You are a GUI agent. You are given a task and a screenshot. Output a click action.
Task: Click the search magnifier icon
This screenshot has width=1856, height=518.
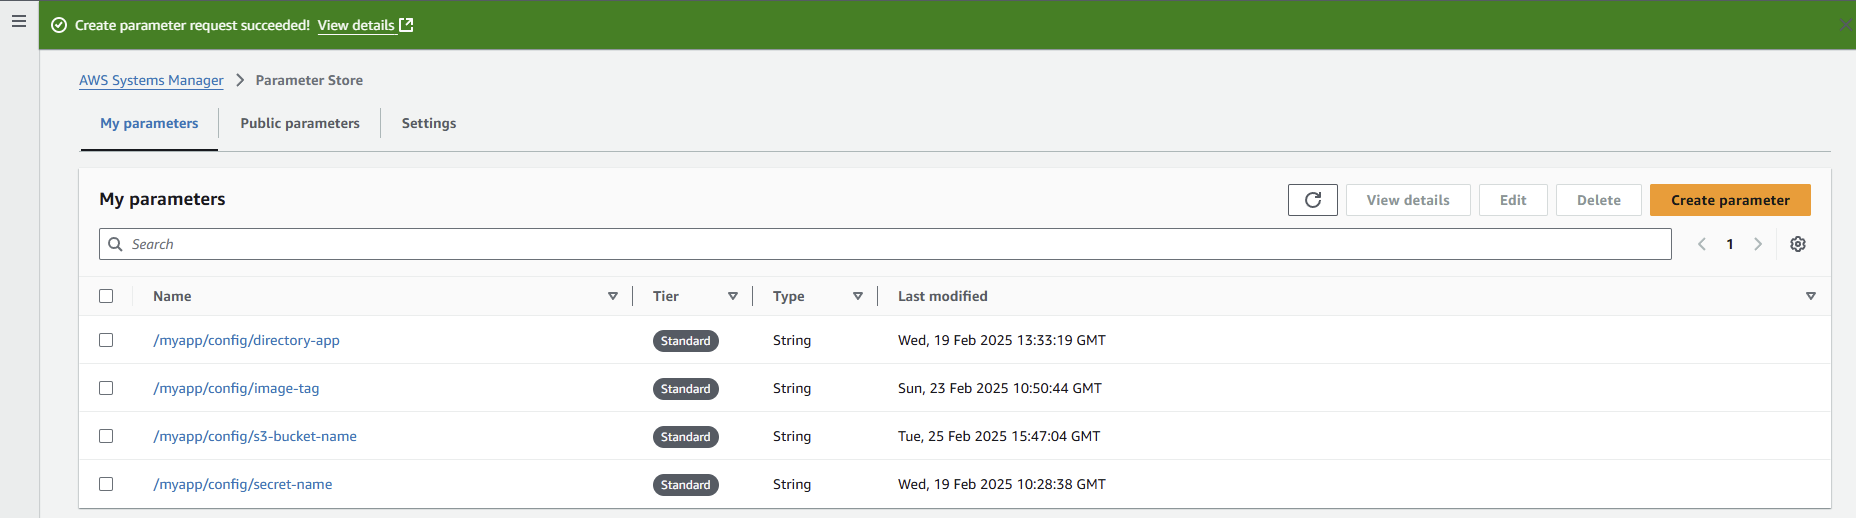coord(116,244)
